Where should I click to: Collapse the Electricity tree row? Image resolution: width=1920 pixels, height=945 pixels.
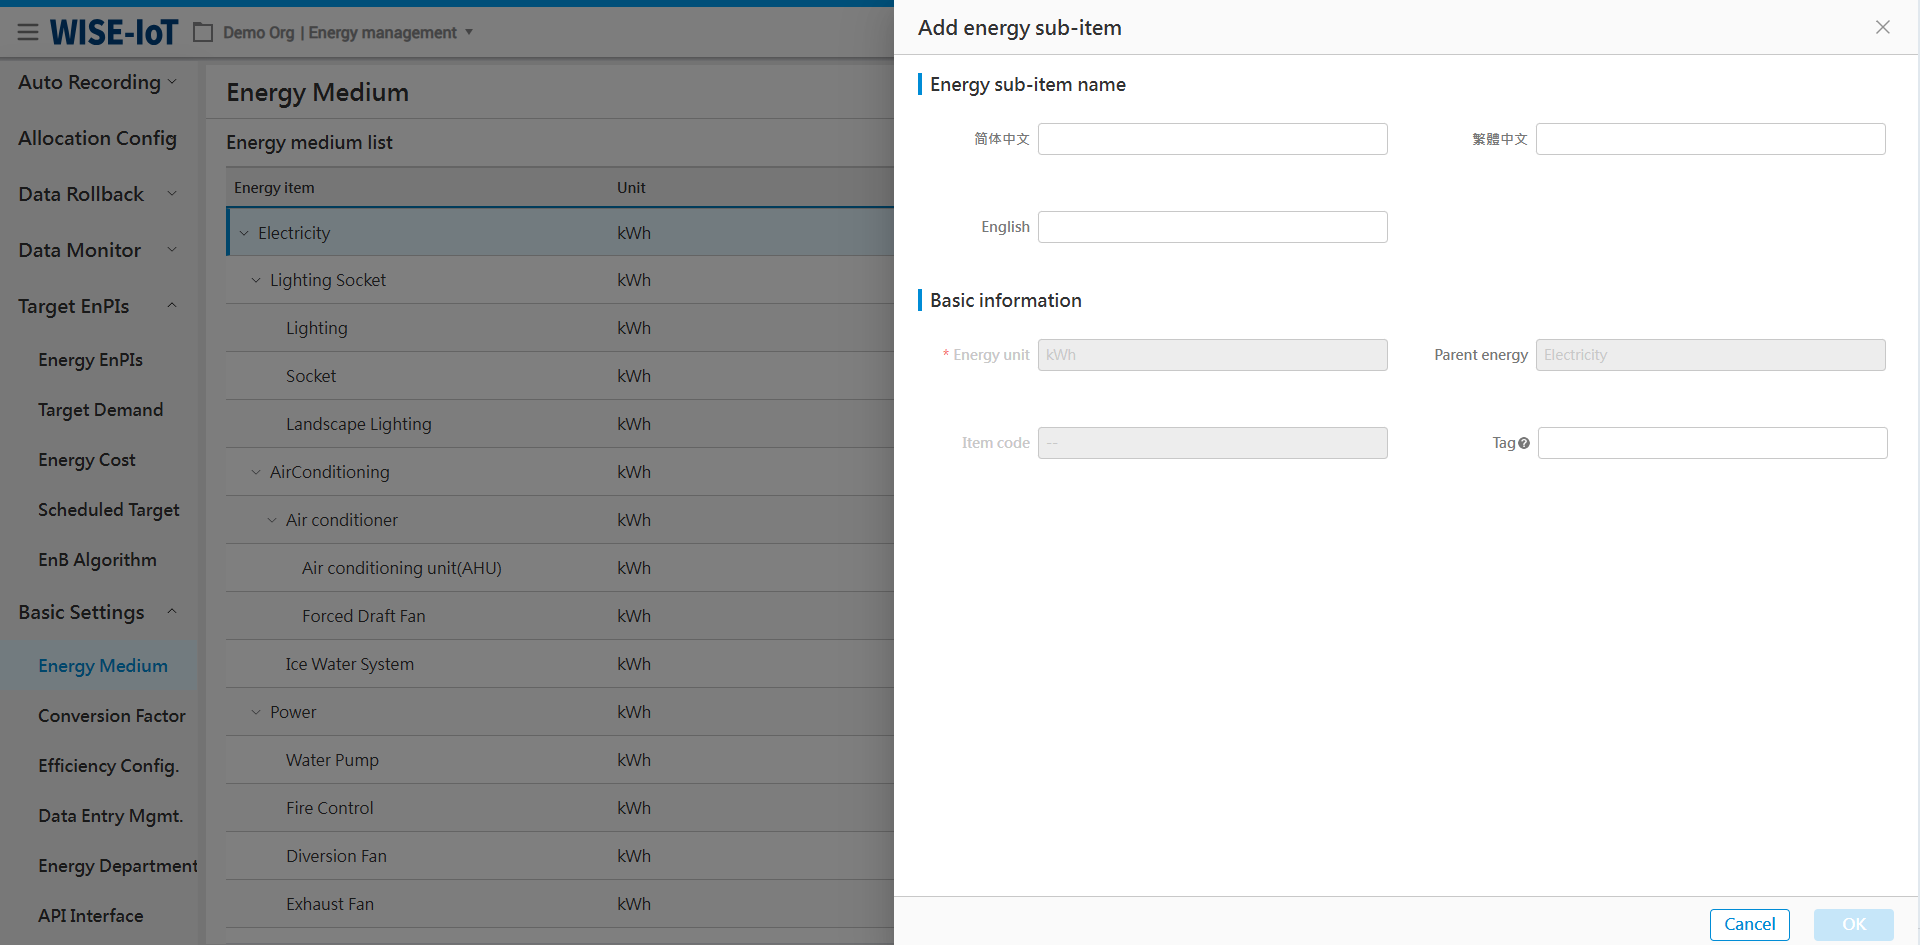(x=244, y=233)
